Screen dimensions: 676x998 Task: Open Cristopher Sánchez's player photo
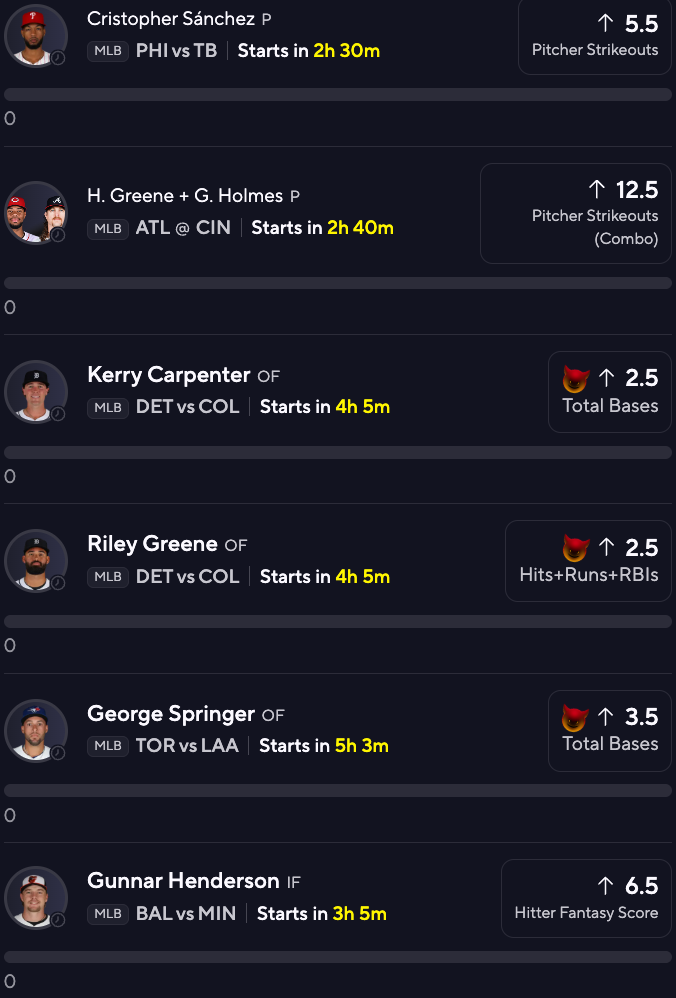click(36, 36)
